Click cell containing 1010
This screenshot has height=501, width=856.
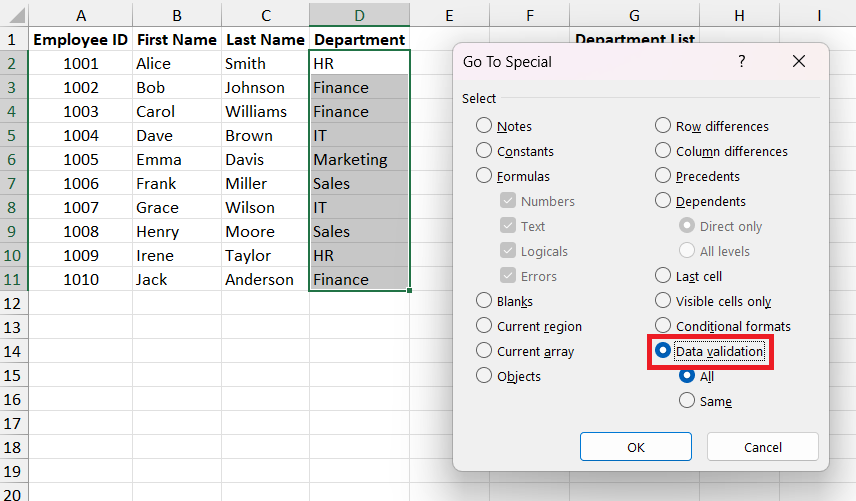(81, 279)
